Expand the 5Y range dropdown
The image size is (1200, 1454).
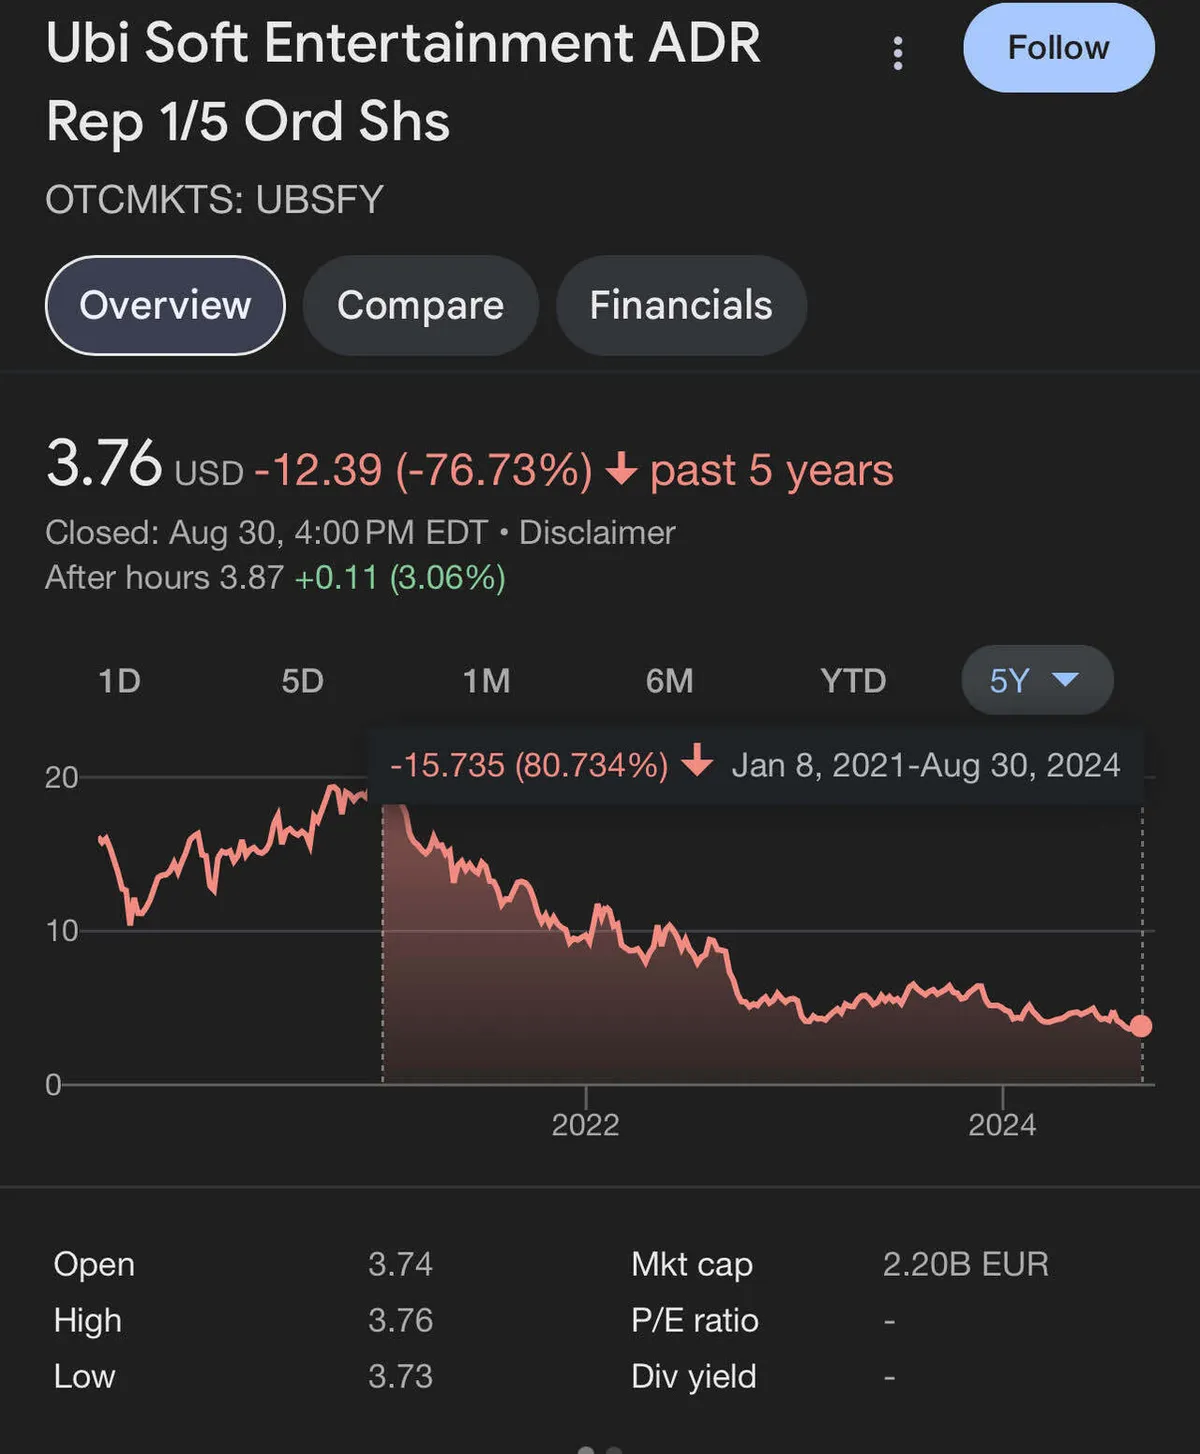coord(1010,681)
